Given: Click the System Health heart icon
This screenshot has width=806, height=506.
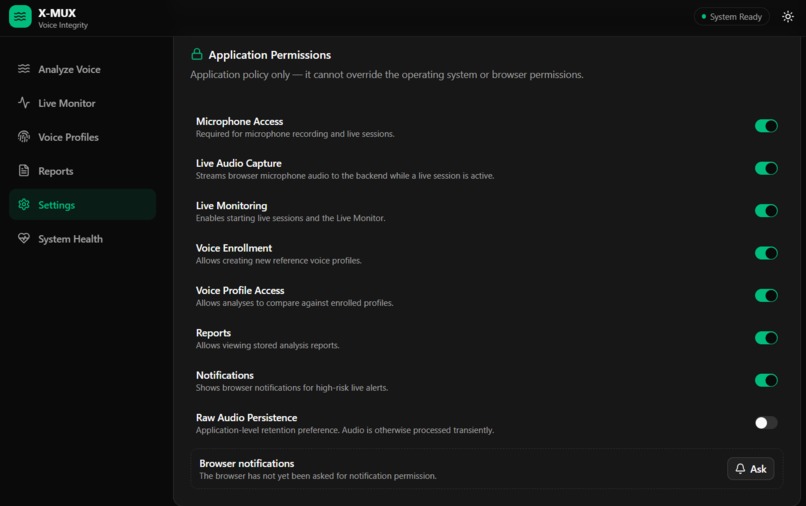Looking at the screenshot, I should pyautogui.click(x=24, y=239).
